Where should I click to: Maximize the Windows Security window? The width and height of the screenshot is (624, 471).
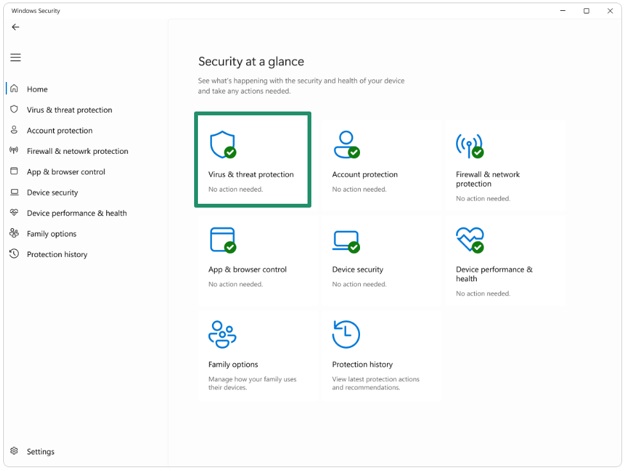coord(586,11)
